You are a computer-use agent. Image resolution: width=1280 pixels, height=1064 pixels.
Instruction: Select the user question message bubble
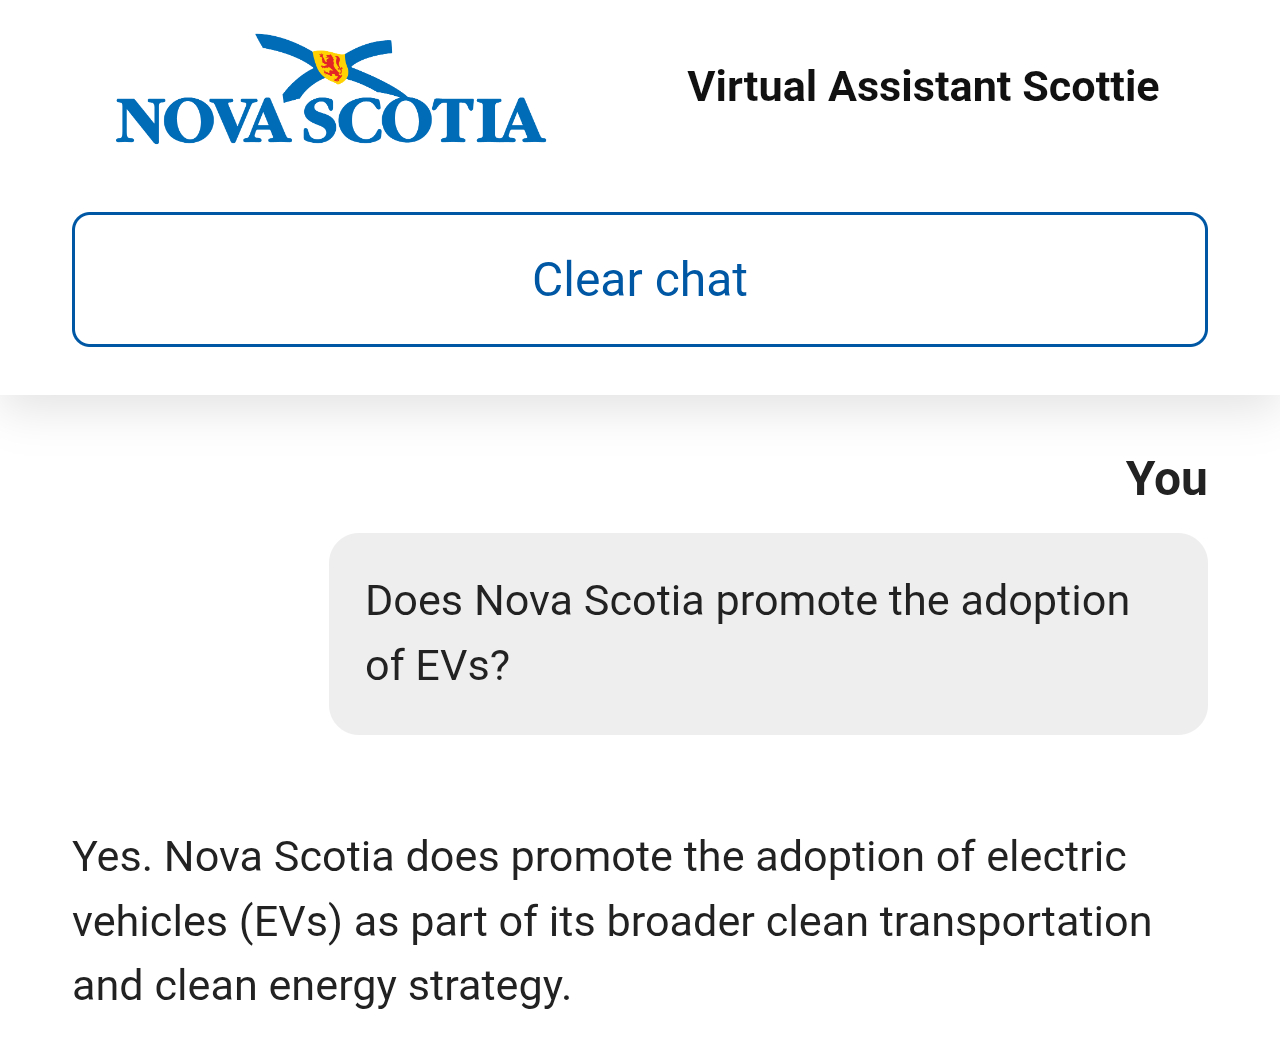coord(768,634)
